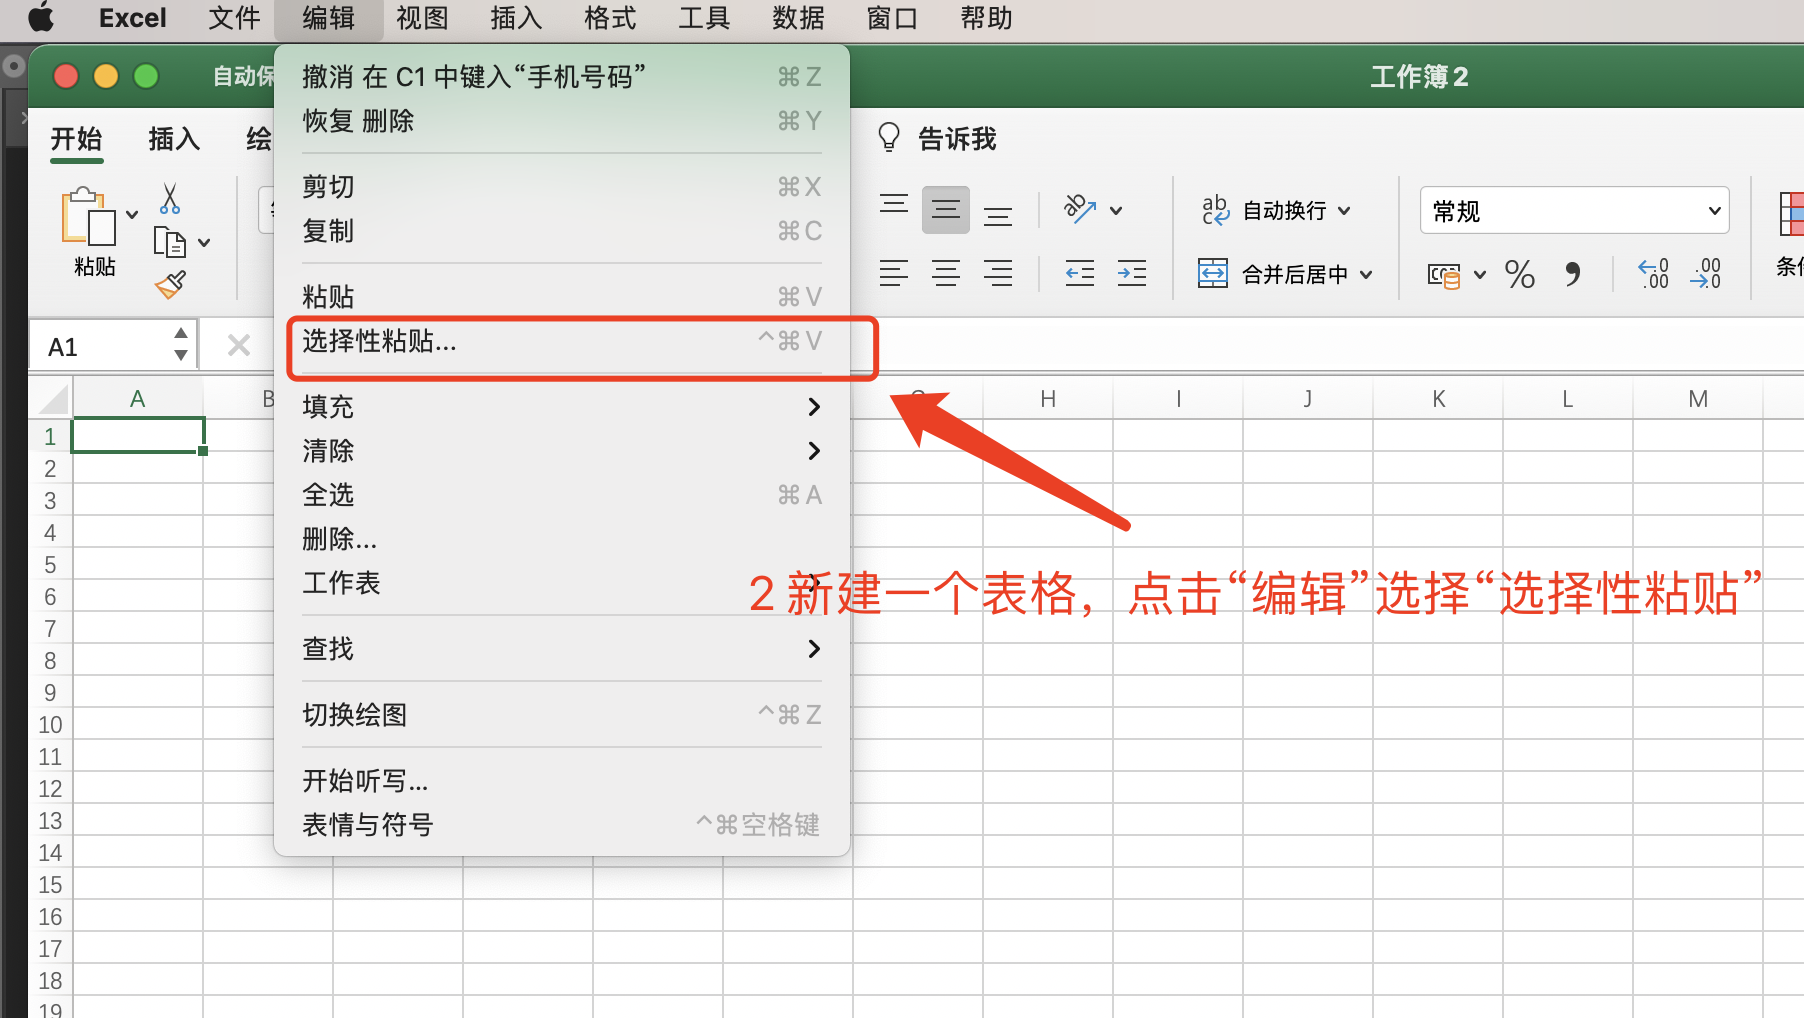Expand 合并后居中 dropdown arrow

click(1366, 273)
